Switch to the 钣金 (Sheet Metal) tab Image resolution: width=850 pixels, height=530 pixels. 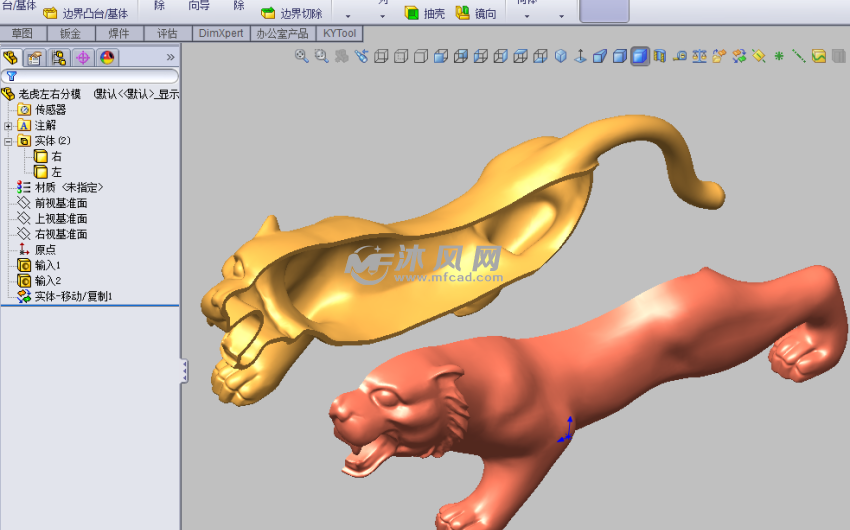point(70,33)
